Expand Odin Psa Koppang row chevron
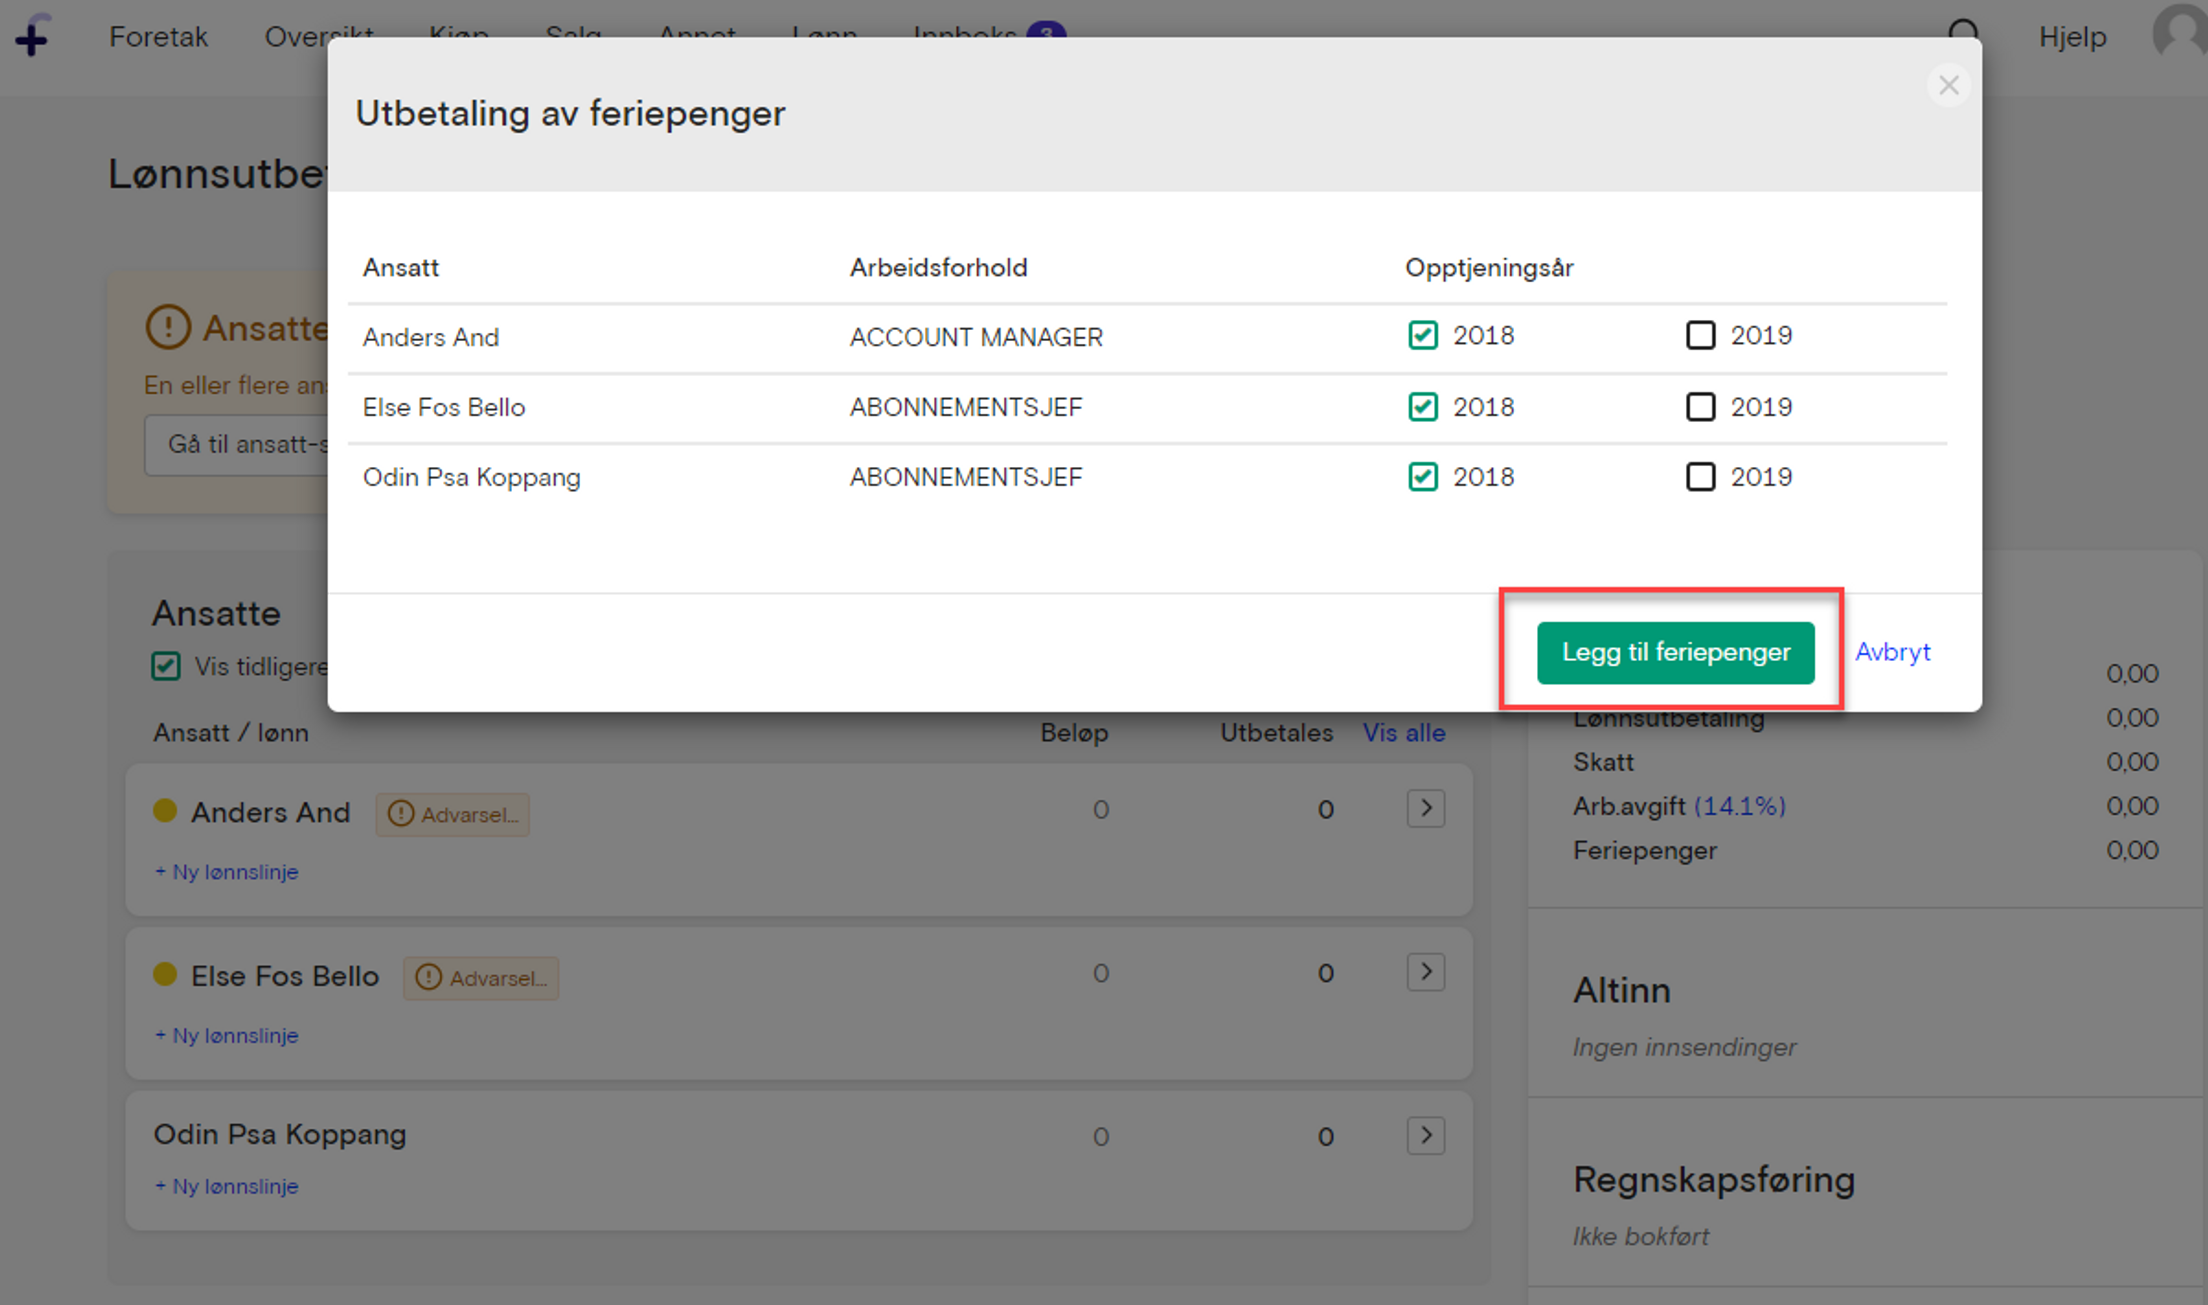Screen dimensions: 2208x1305 (1425, 1136)
